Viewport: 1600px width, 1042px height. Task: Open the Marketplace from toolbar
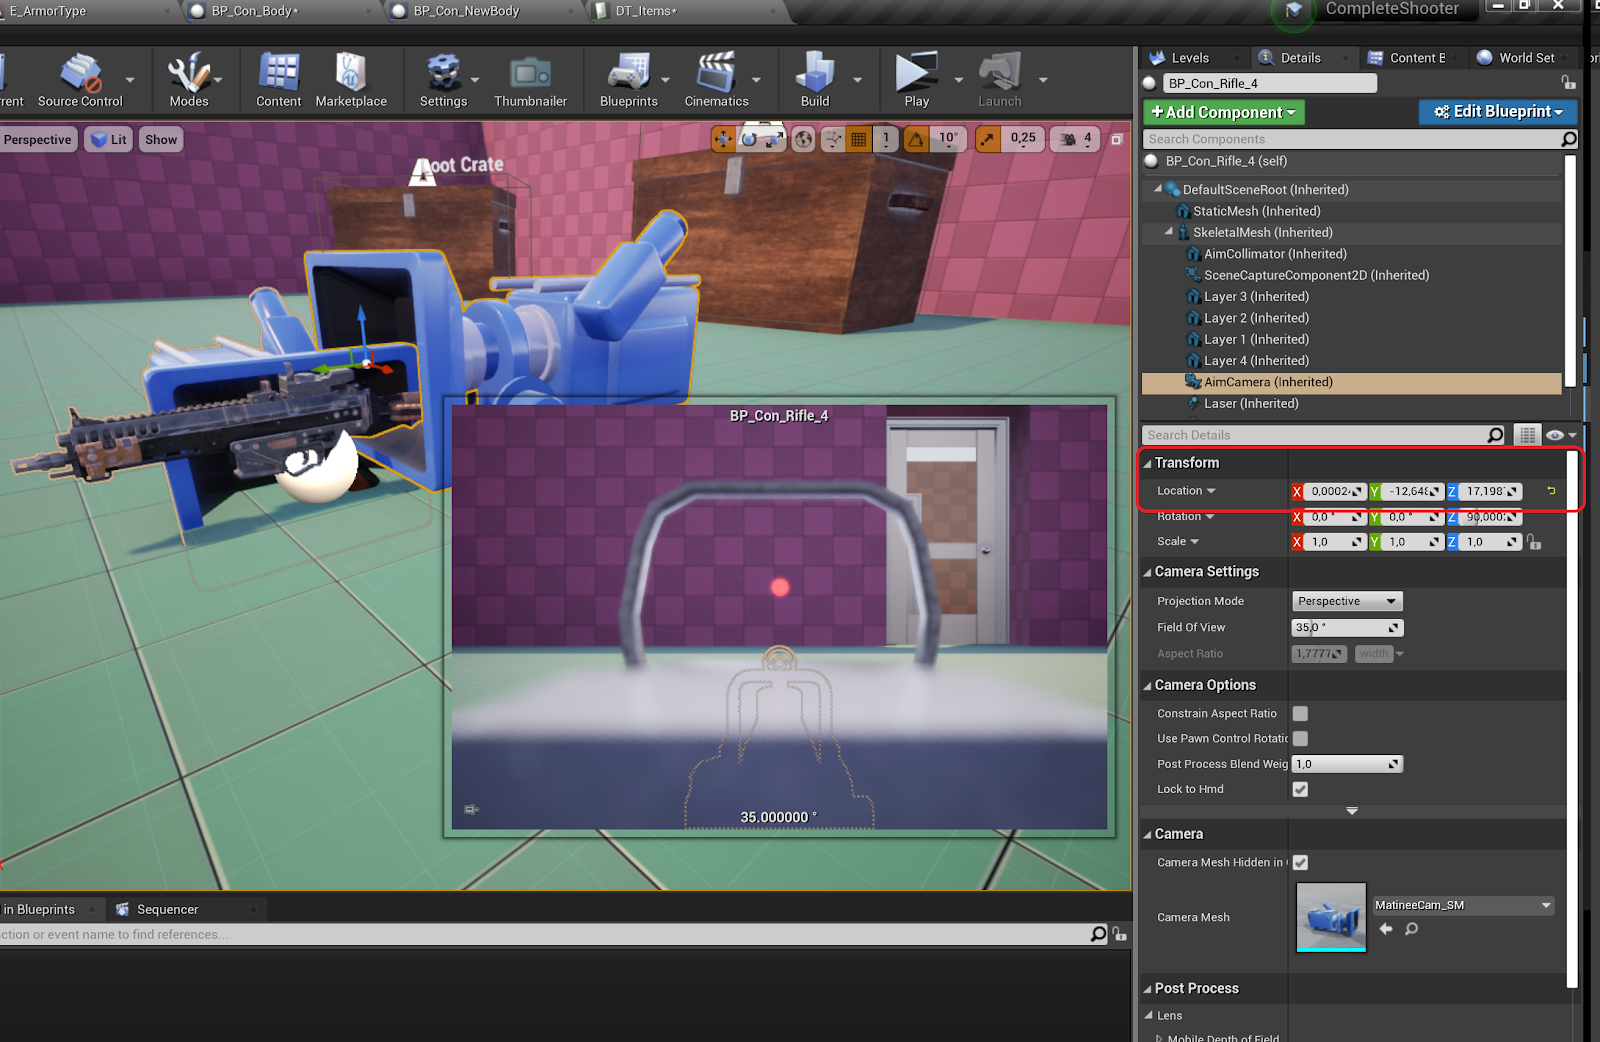(351, 80)
